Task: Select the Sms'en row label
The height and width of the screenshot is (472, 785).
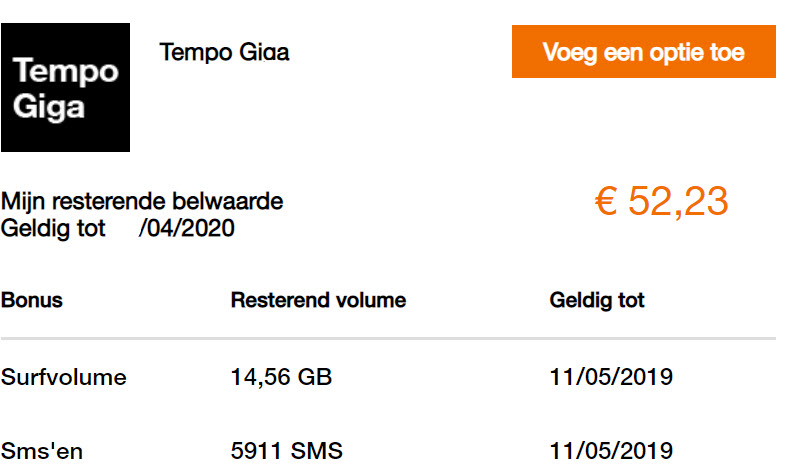Action: click(42, 451)
